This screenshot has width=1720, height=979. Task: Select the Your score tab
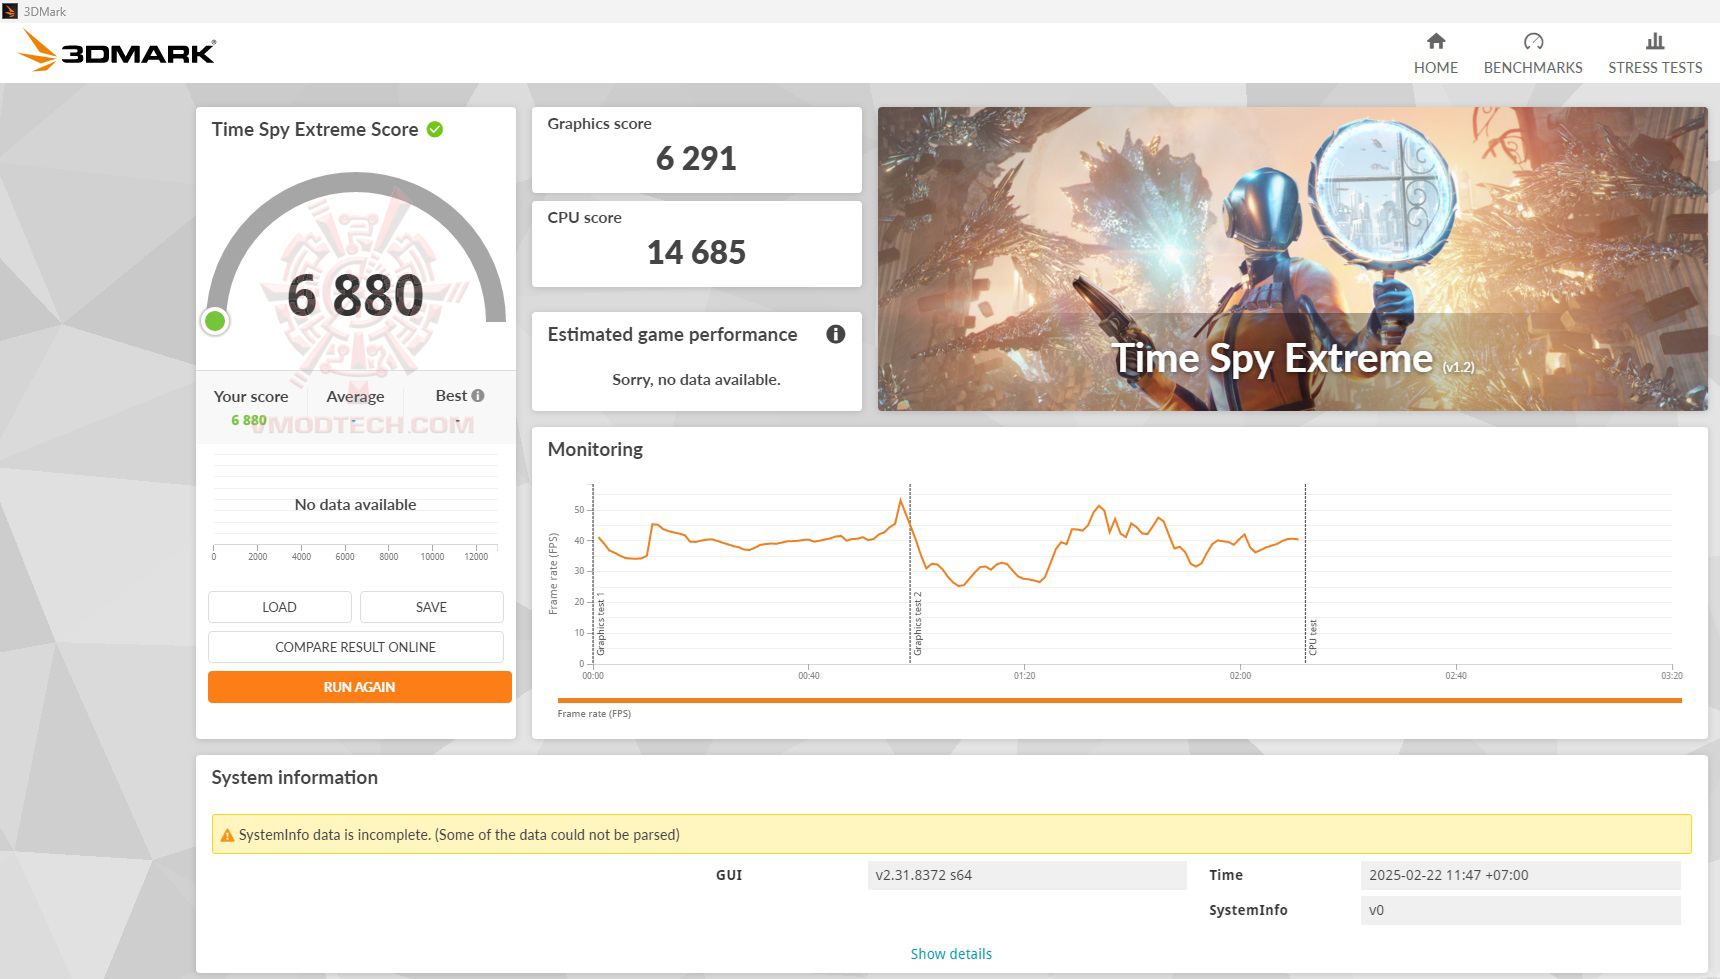(250, 396)
